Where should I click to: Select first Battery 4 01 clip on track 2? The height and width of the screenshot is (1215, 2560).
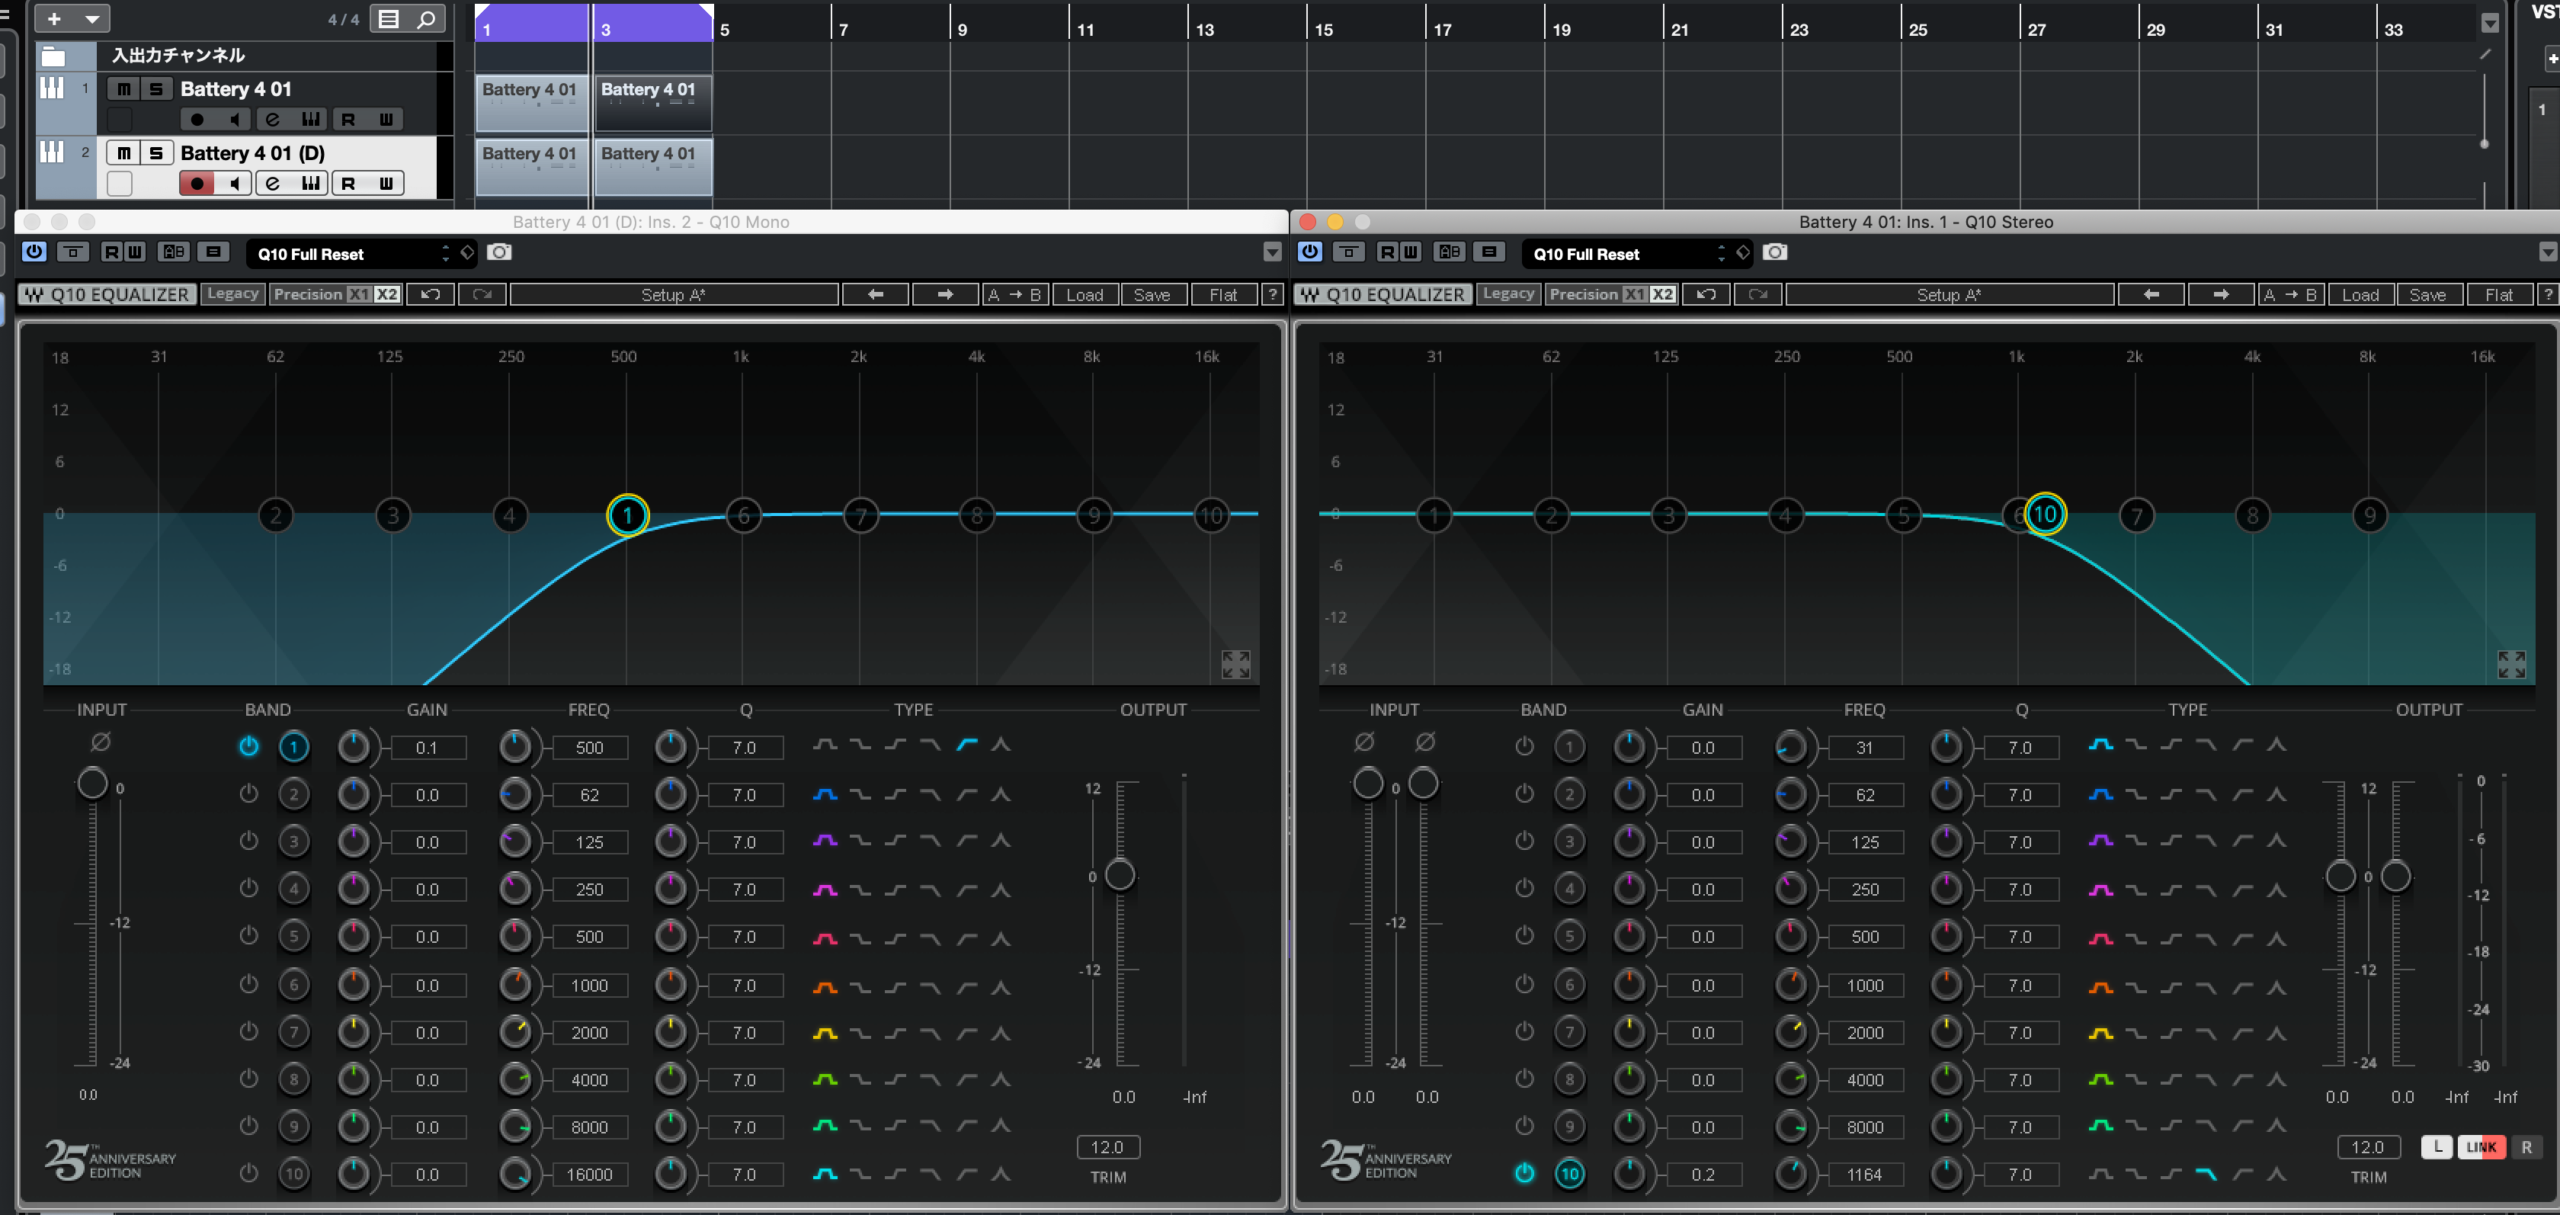[531, 166]
